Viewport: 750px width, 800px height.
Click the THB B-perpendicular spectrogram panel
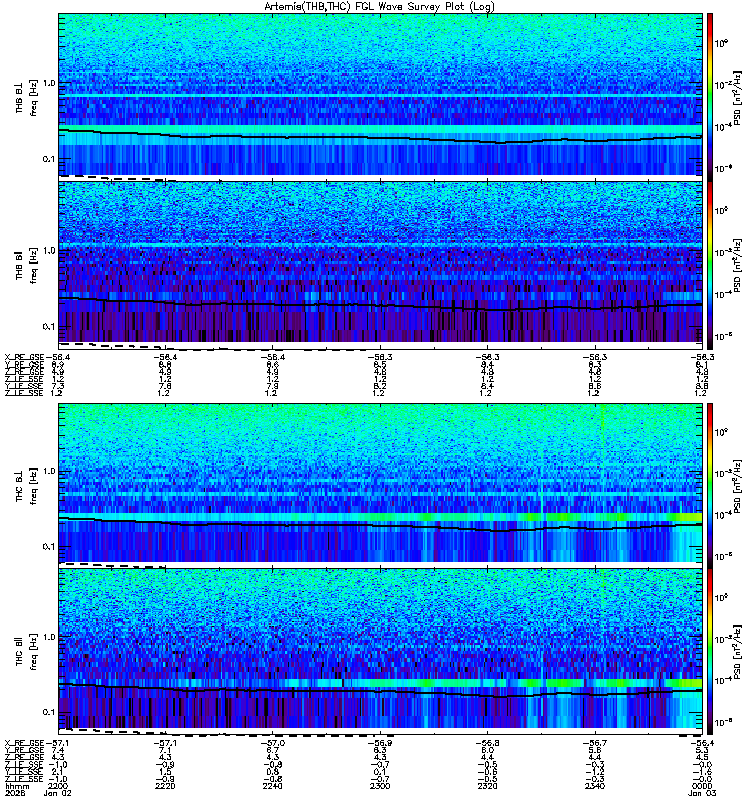point(381,95)
